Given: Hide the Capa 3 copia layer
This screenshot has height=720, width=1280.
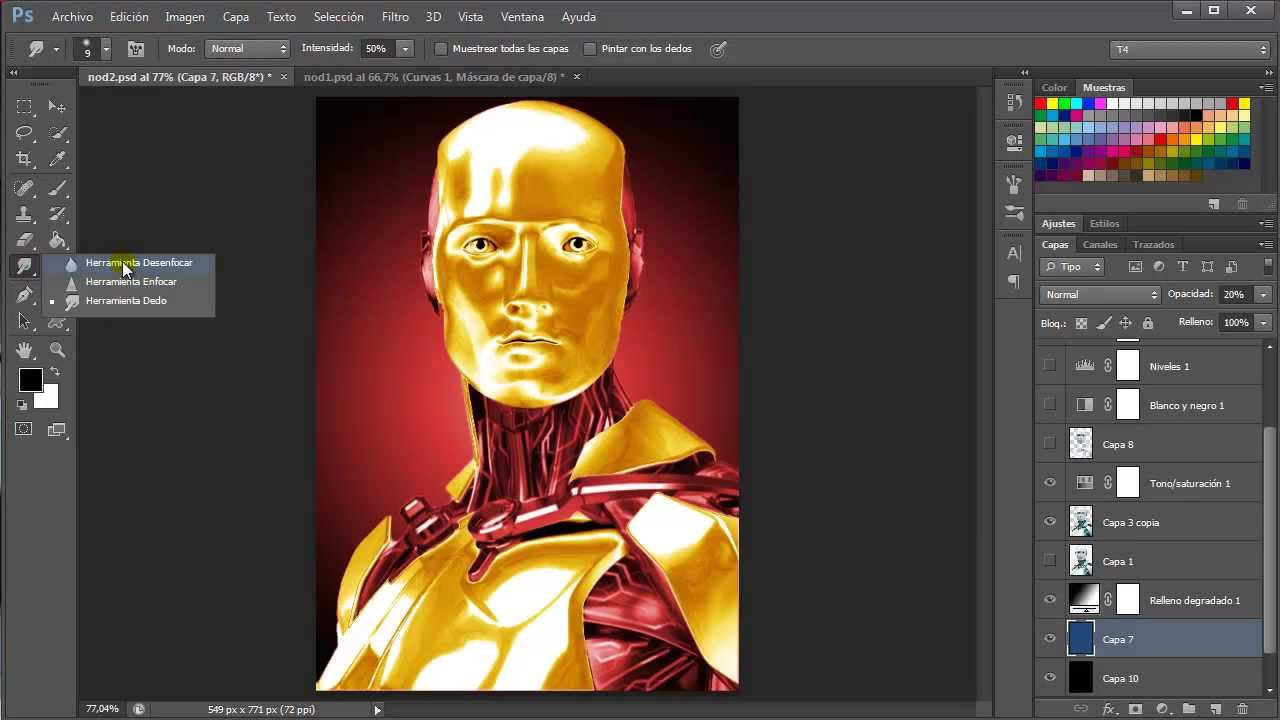Looking at the screenshot, I should [x=1049, y=522].
